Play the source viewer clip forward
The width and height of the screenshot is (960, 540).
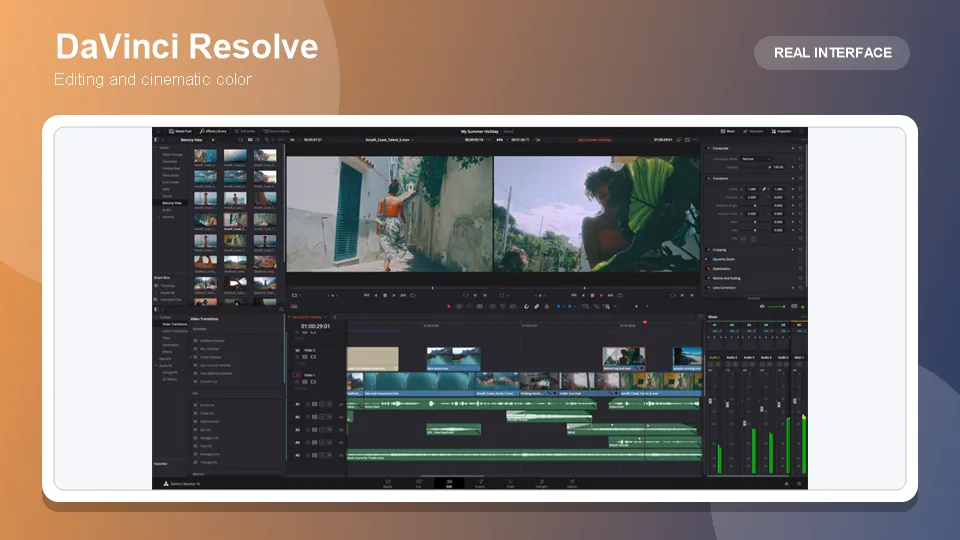(394, 295)
